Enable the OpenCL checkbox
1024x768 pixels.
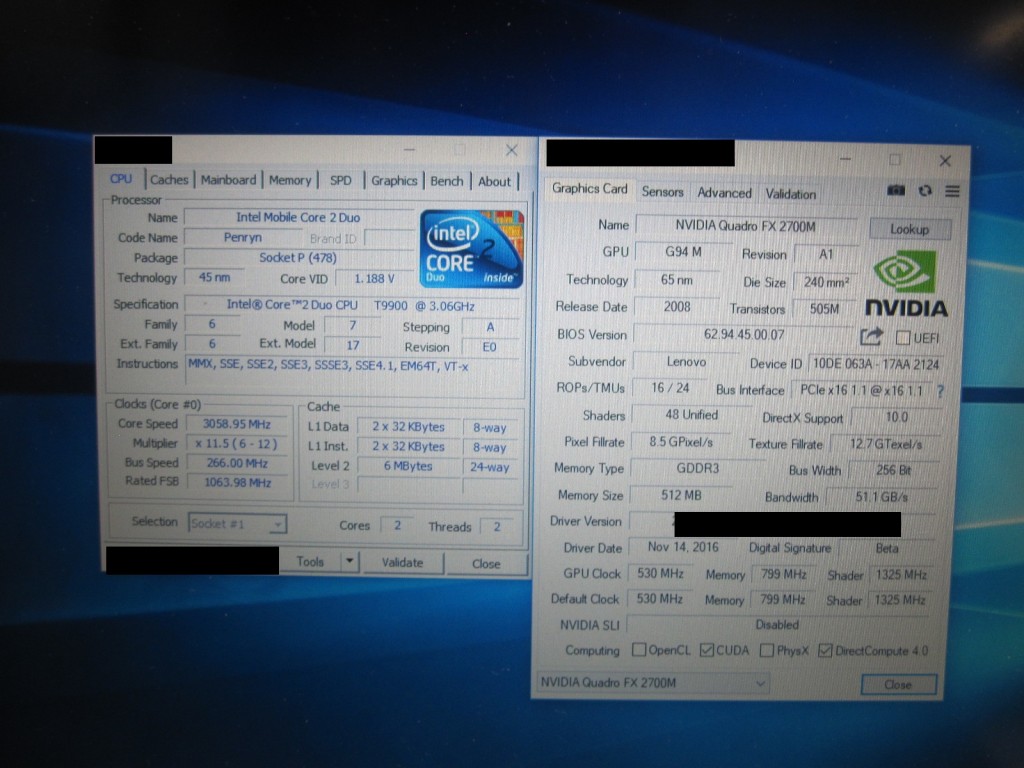click(639, 651)
